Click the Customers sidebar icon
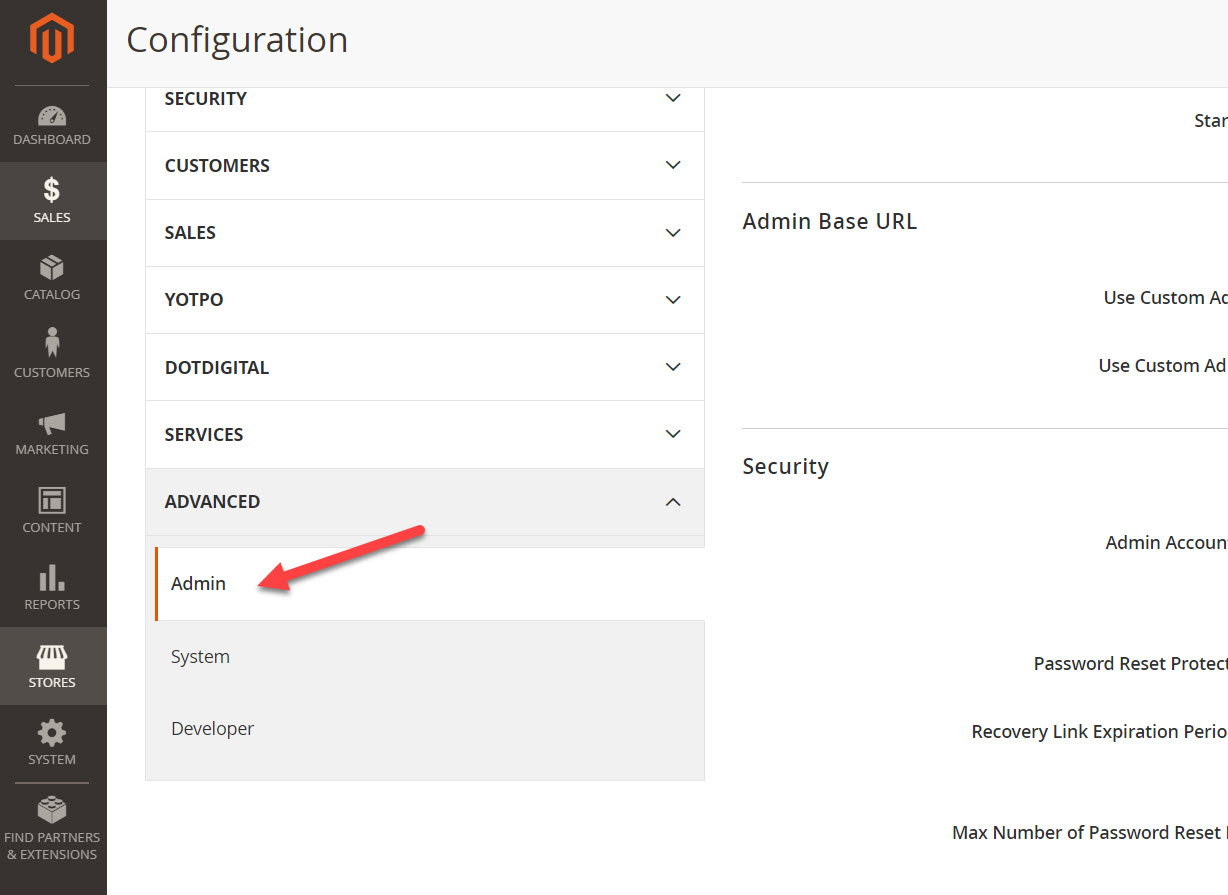 pyautogui.click(x=52, y=356)
